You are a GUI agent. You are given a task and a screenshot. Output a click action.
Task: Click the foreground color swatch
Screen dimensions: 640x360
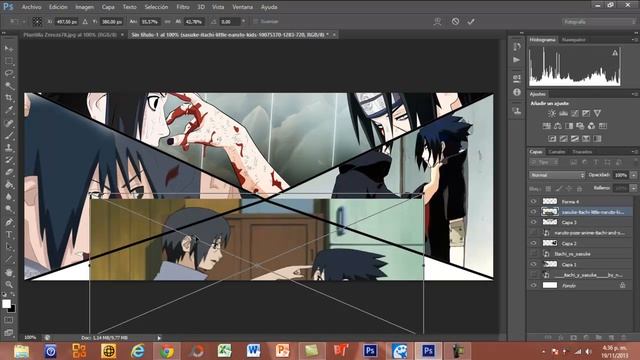[6, 304]
